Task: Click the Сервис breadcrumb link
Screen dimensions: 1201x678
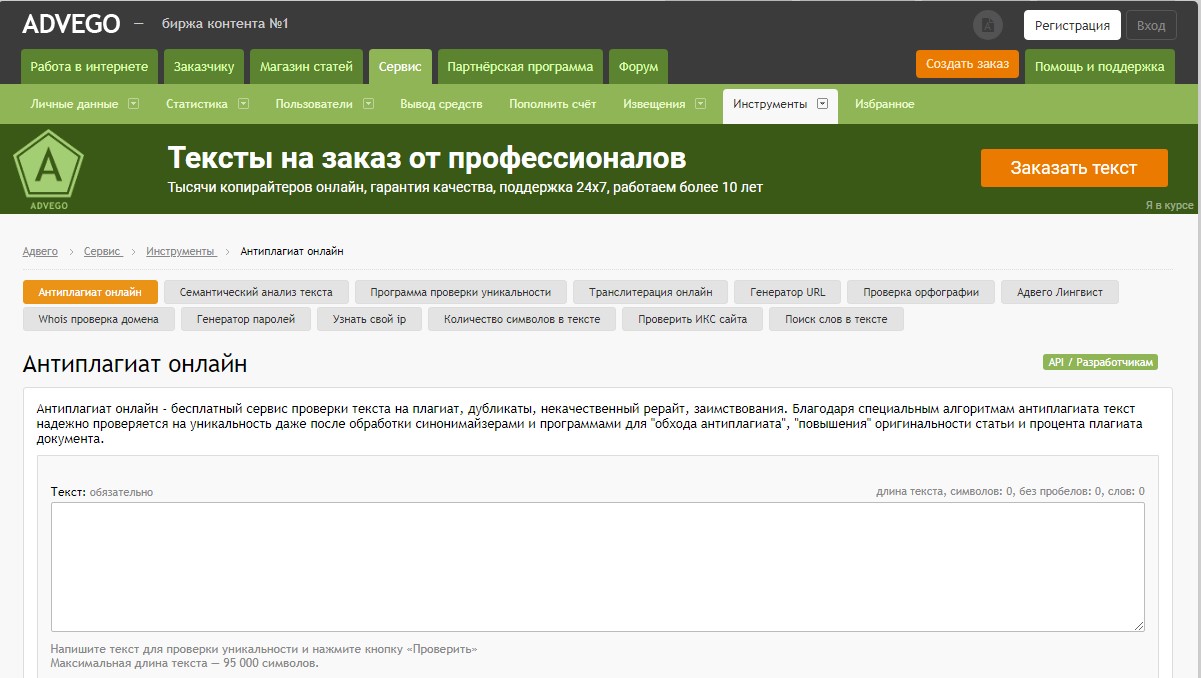Action: coord(102,251)
